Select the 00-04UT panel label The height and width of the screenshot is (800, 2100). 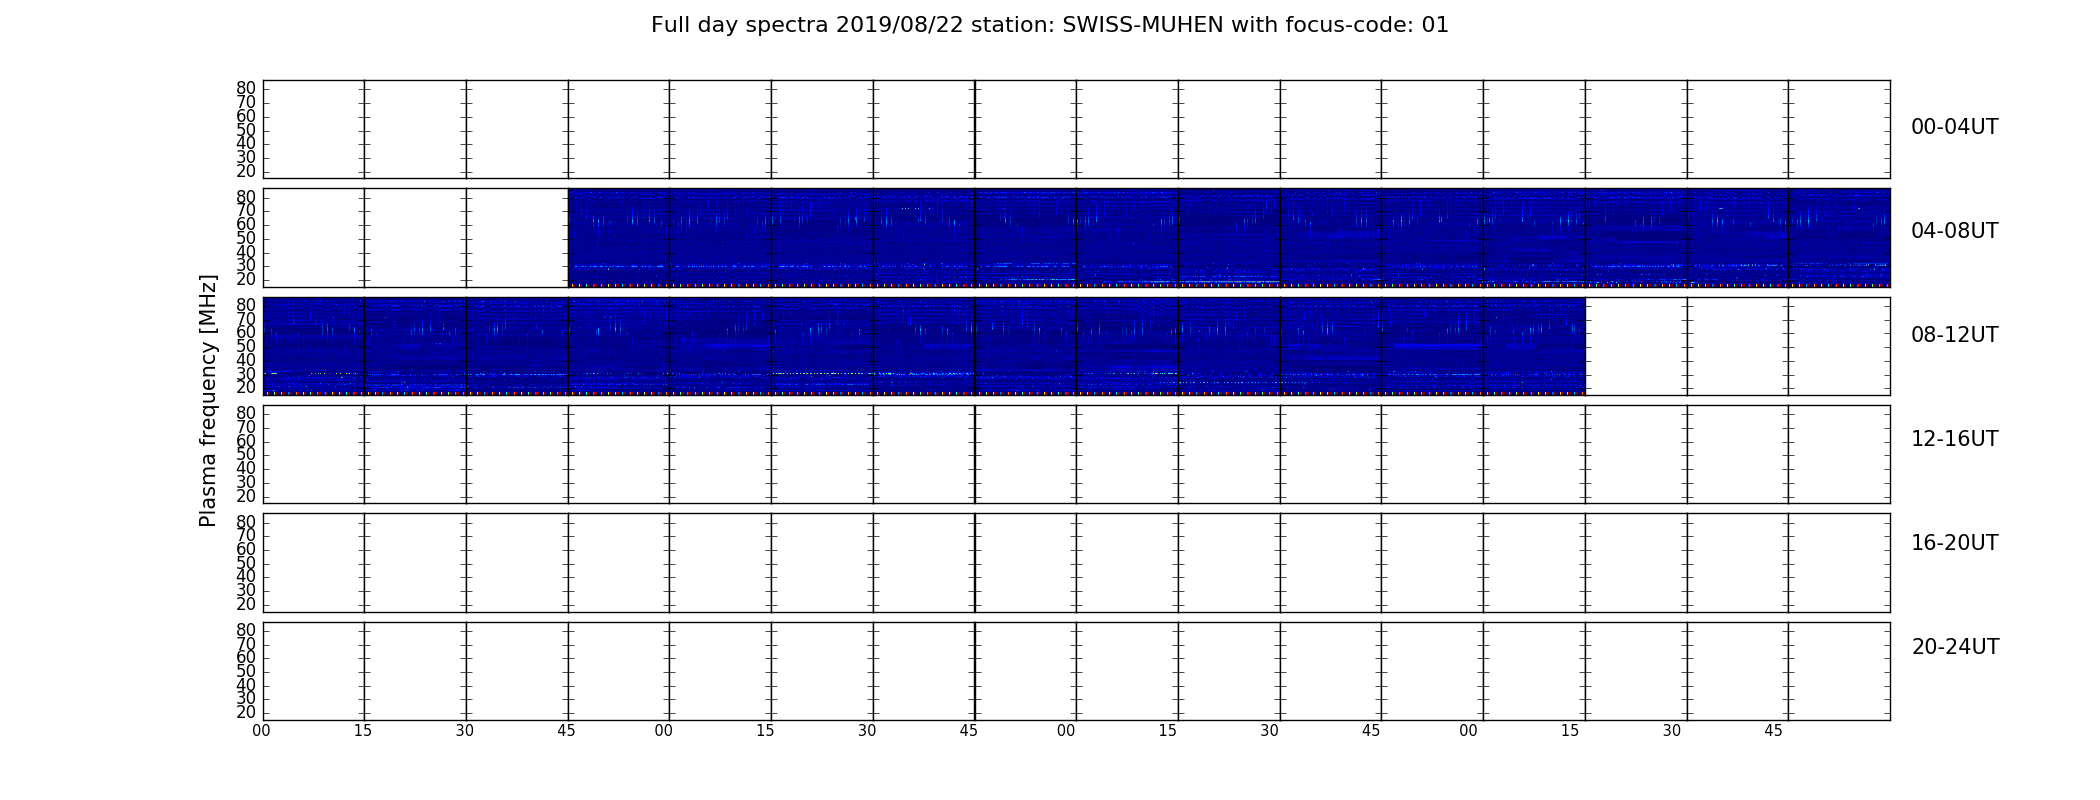(1954, 127)
